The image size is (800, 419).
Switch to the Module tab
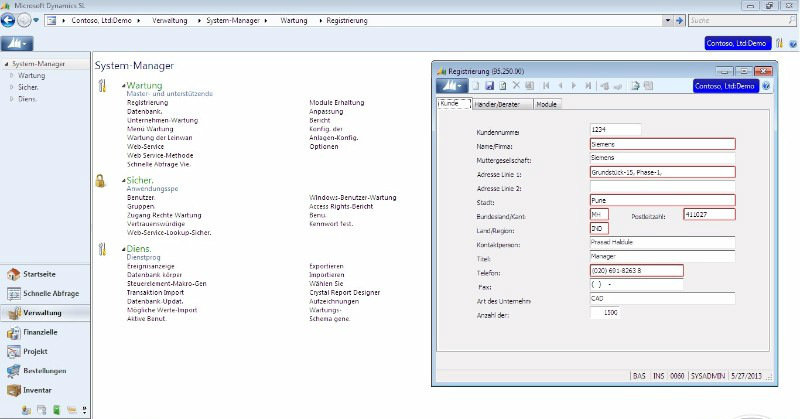tap(547, 104)
